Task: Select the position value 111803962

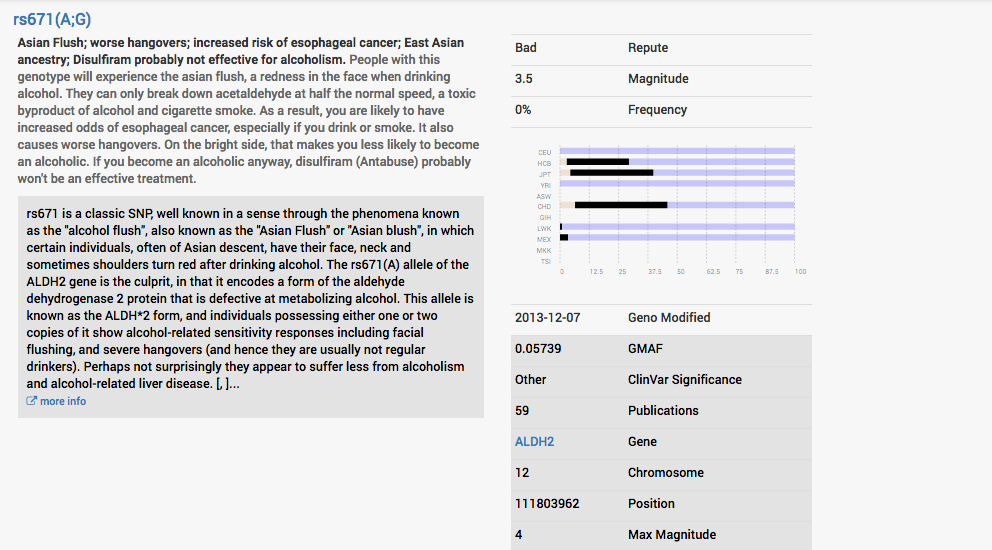Action: tap(547, 504)
